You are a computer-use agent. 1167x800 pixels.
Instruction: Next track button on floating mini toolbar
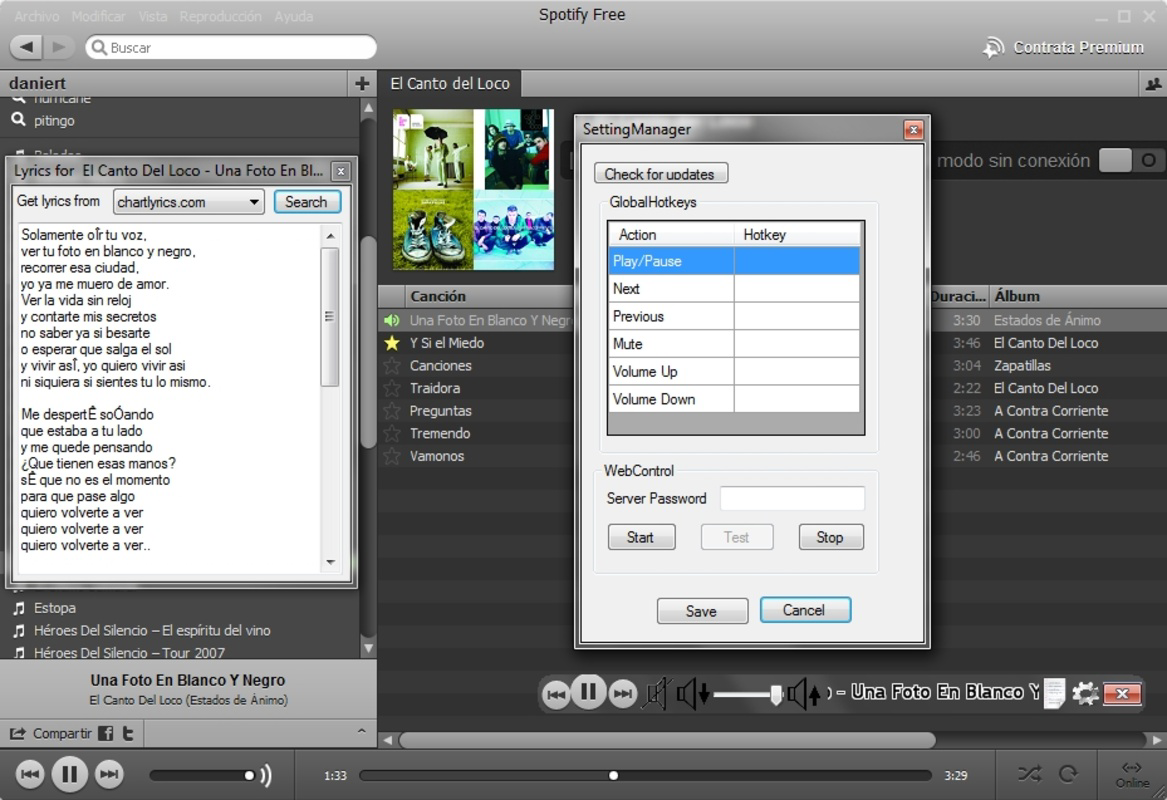tap(622, 694)
